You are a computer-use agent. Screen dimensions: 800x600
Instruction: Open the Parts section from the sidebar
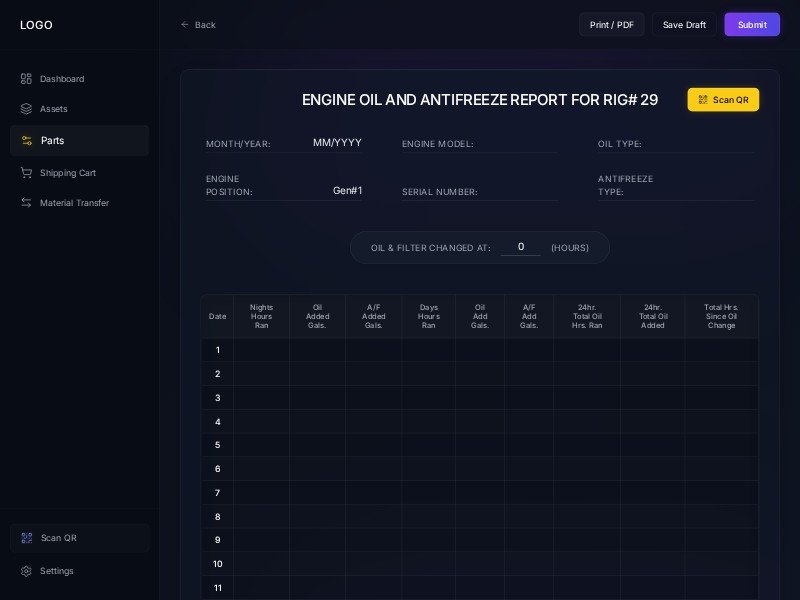53,141
